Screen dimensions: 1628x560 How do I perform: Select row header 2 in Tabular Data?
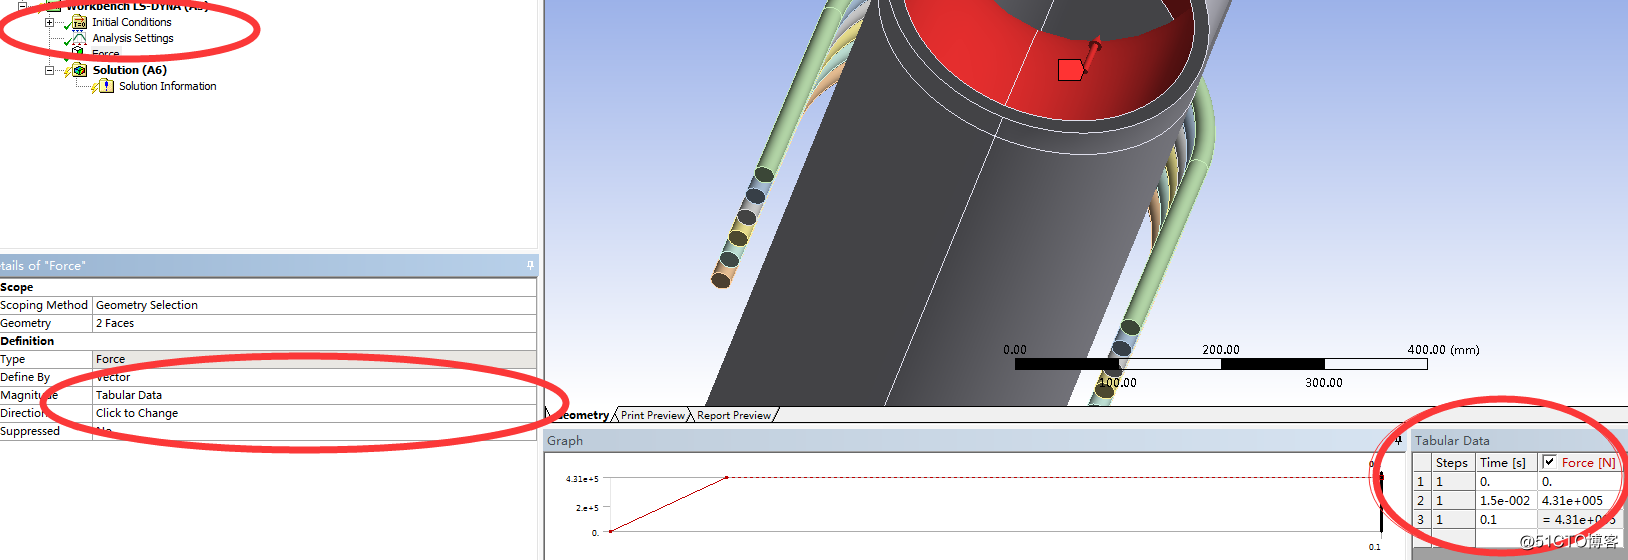click(1420, 500)
